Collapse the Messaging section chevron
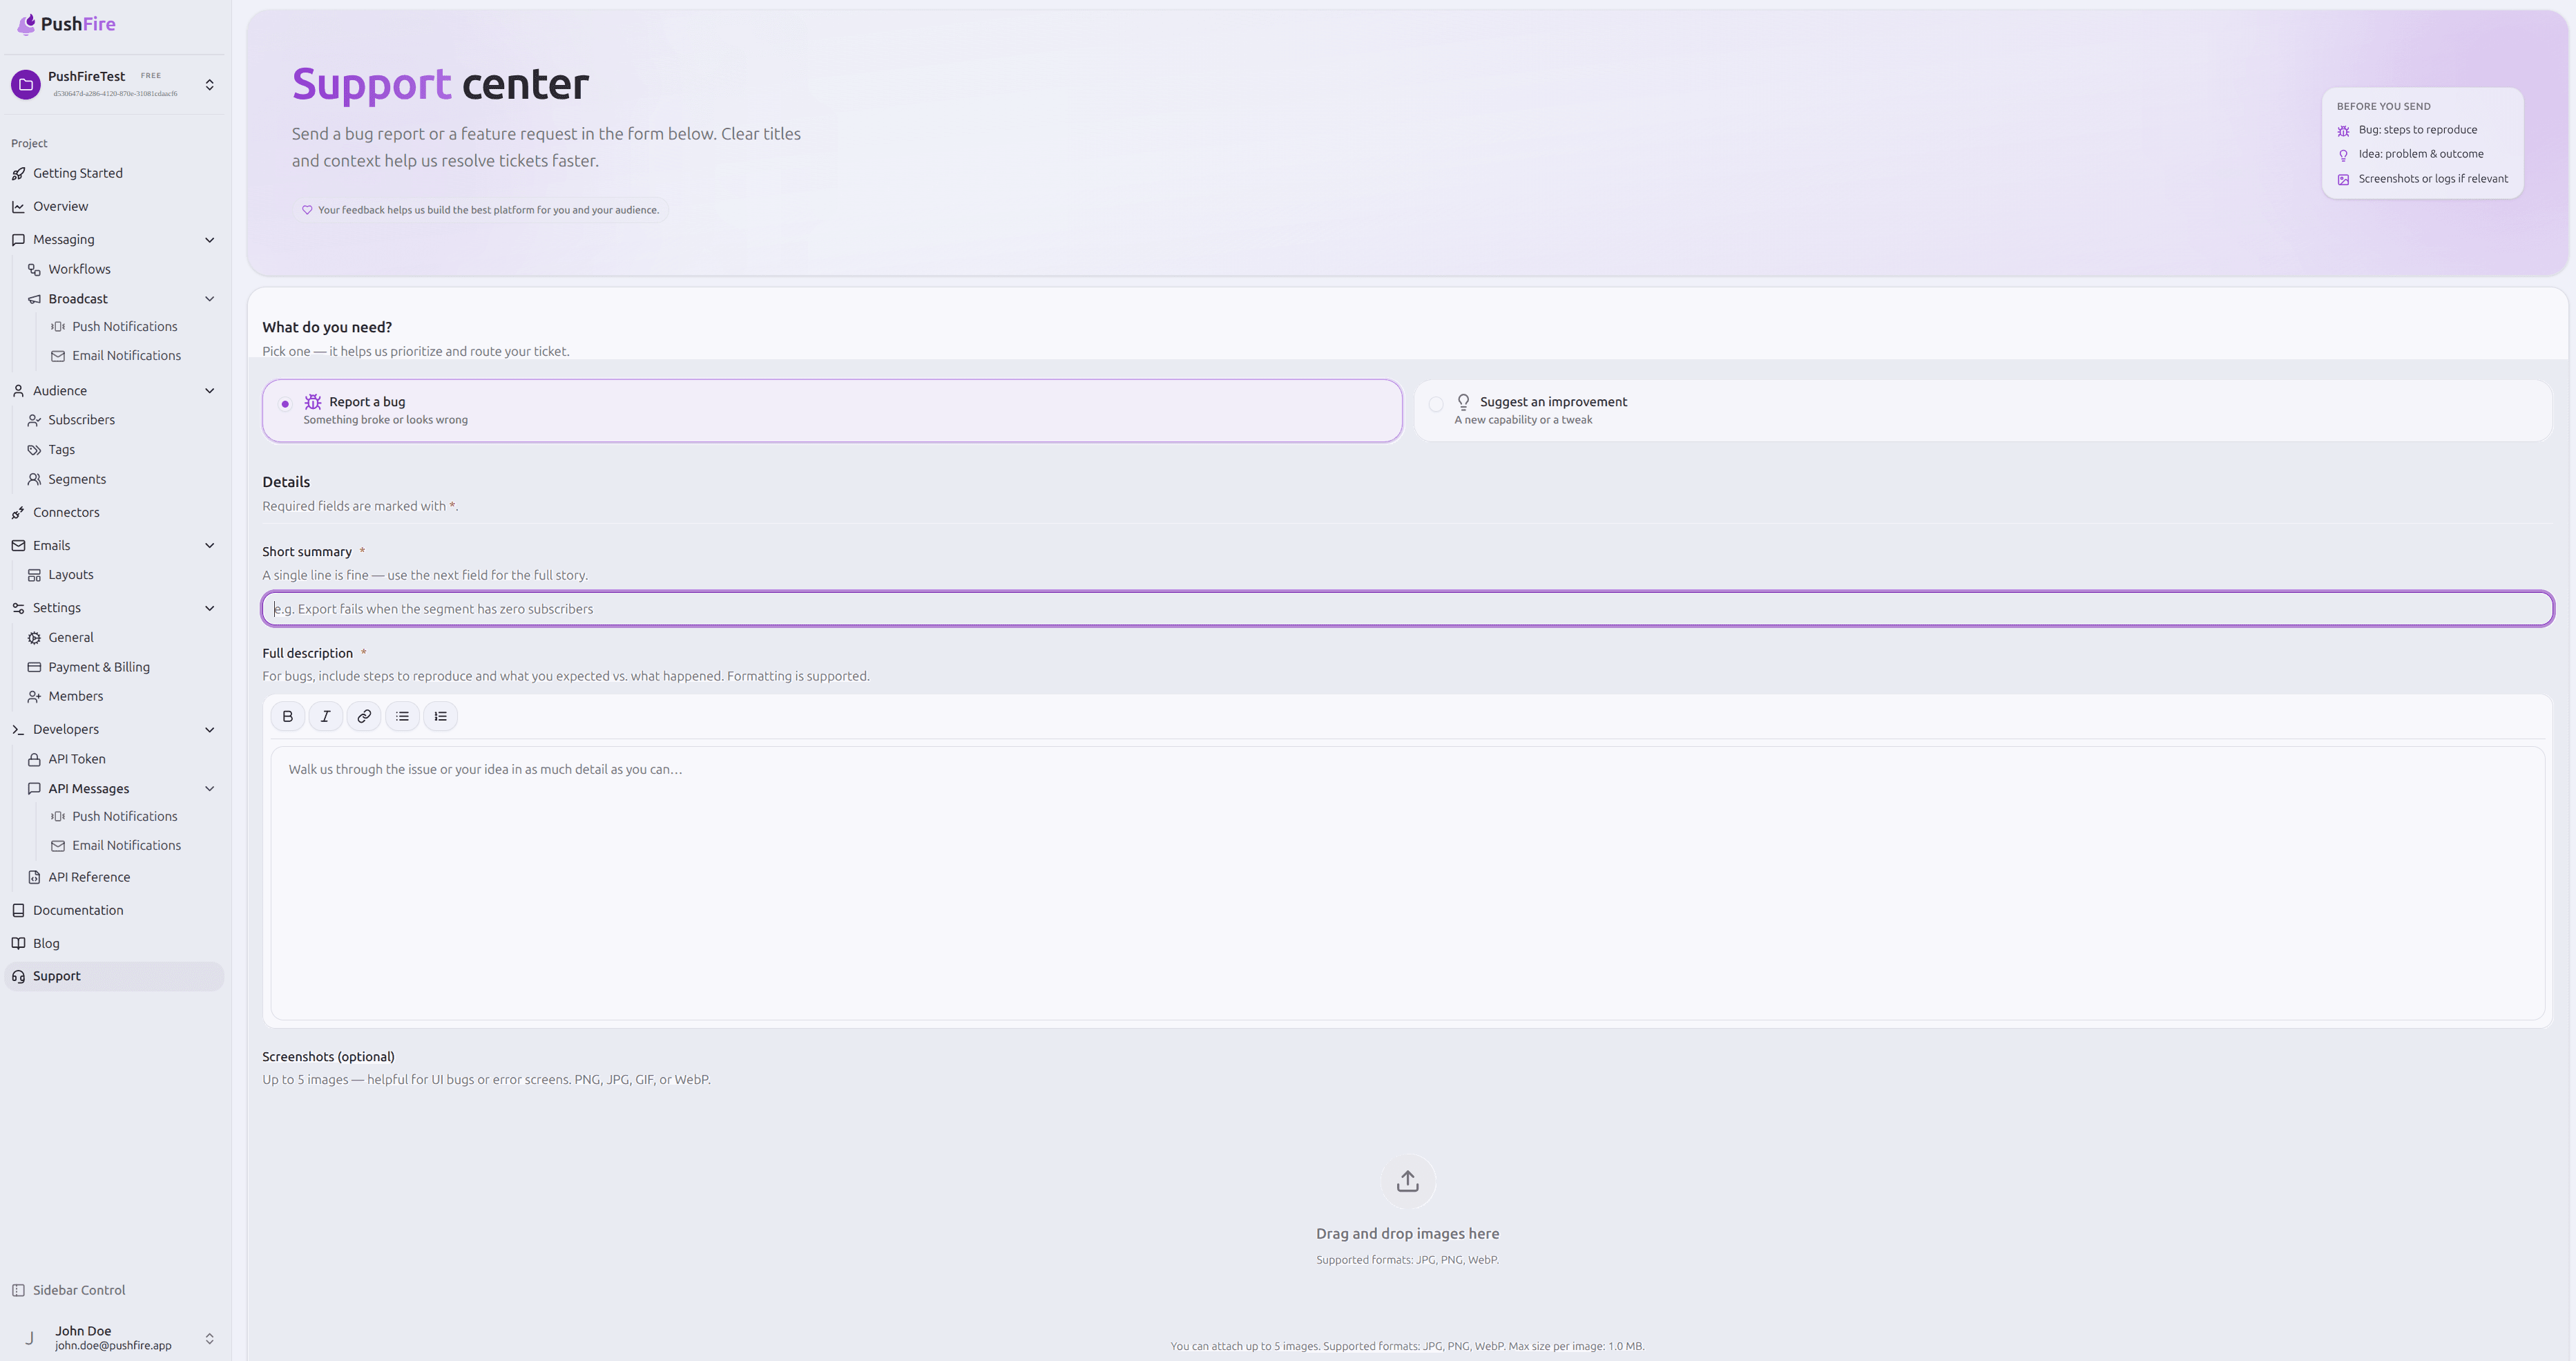This screenshot has height=1361, width=2576. pyautogui.click(x=209, y=240)
